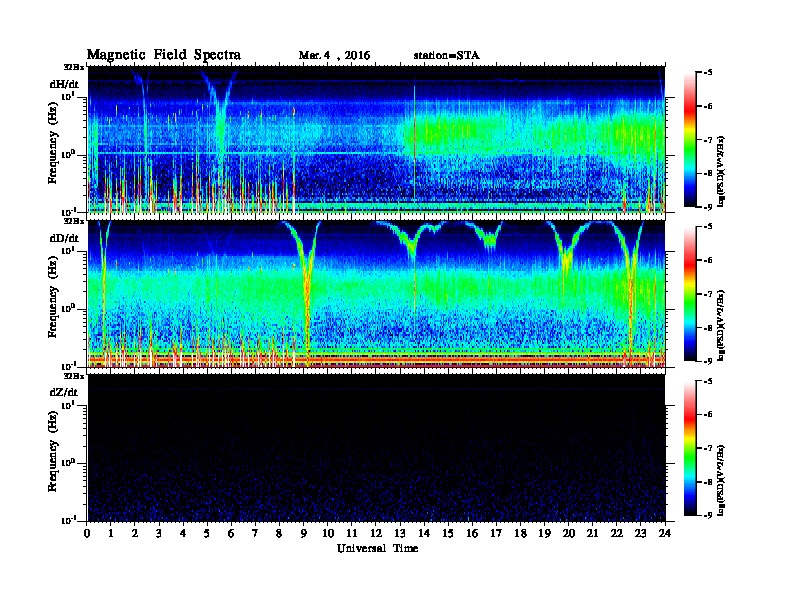Click the hour 23 tick label on time axis
Viewport: 792px width, 612px height.
[x=641, y=533]
